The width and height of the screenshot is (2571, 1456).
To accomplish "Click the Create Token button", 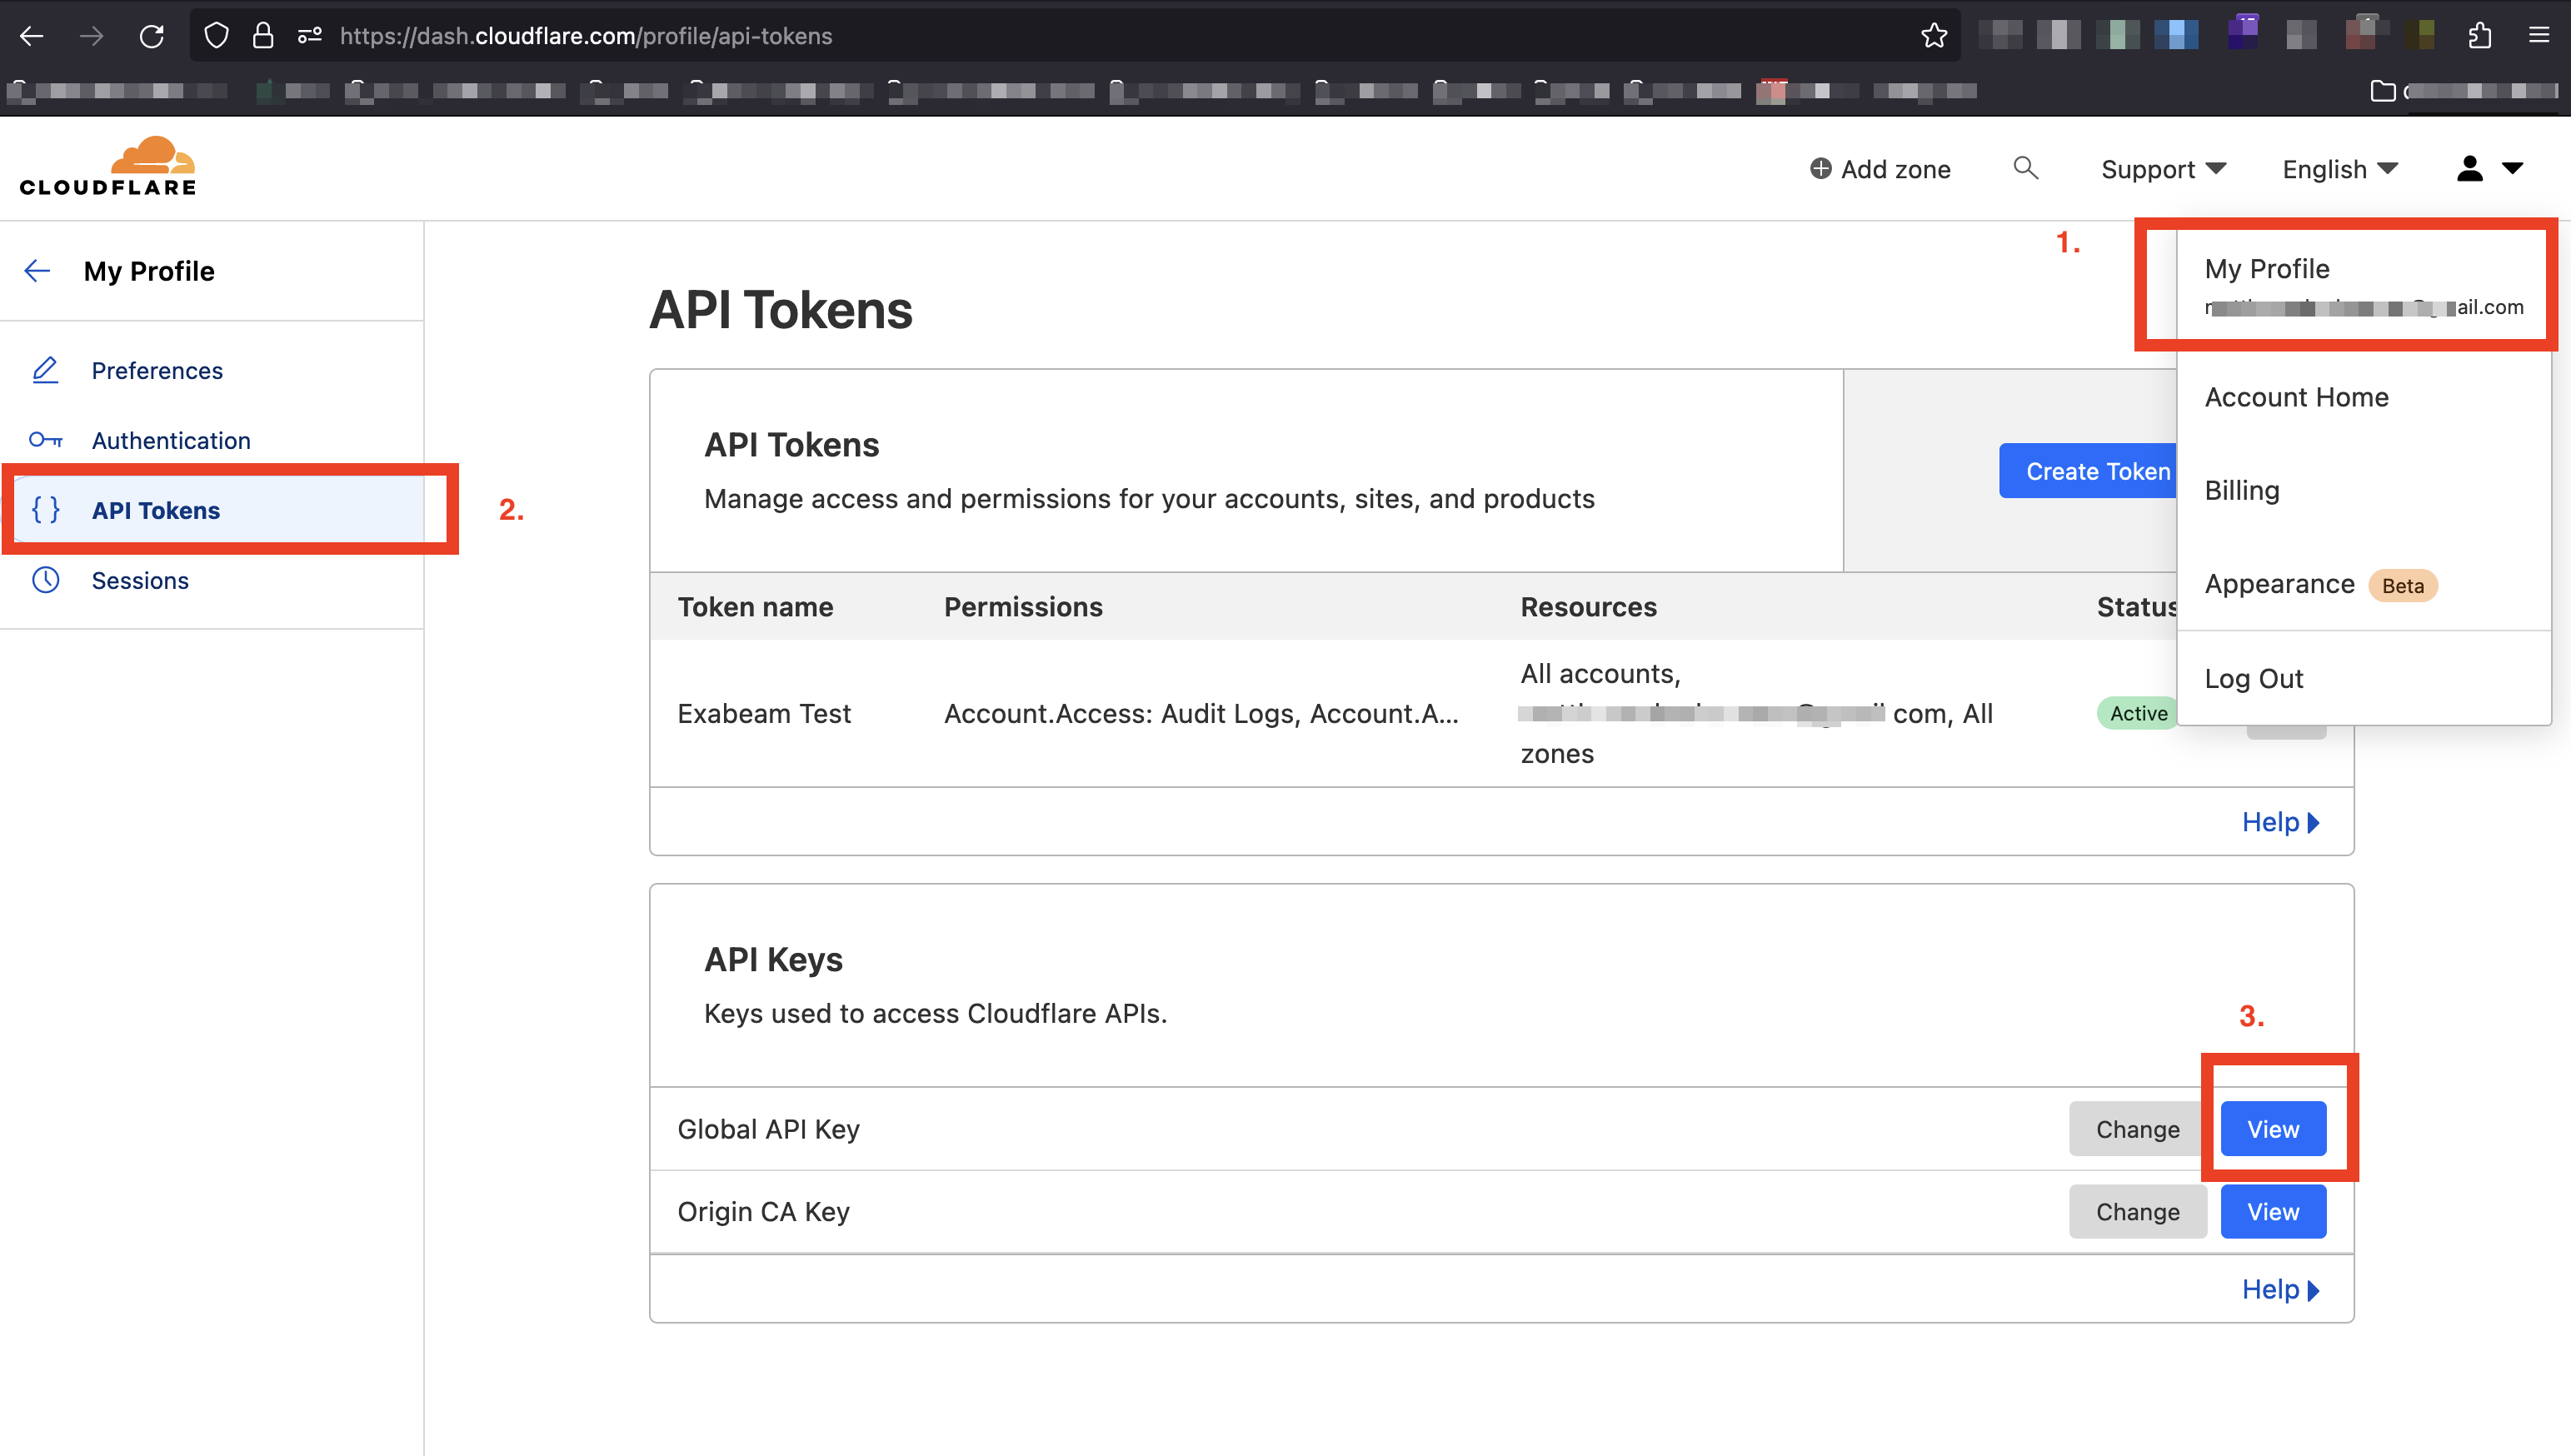I will 2094,470.
